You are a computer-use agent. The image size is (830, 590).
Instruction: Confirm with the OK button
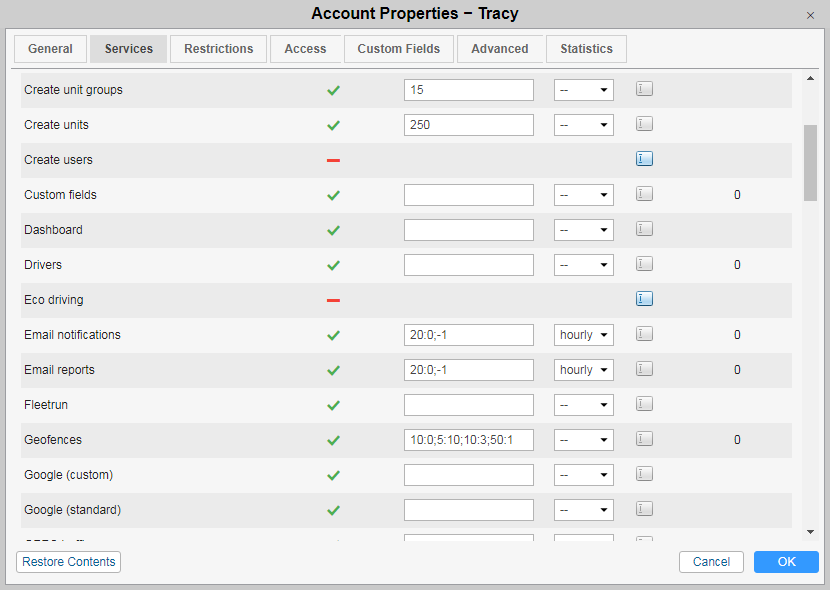[786, 562]
